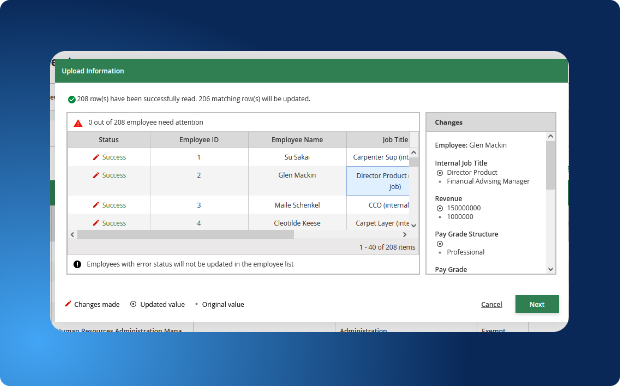The width and height of the screenshot is (620, 386).
Task: Select the Director Product job title cell
Action: coord(378,181)
